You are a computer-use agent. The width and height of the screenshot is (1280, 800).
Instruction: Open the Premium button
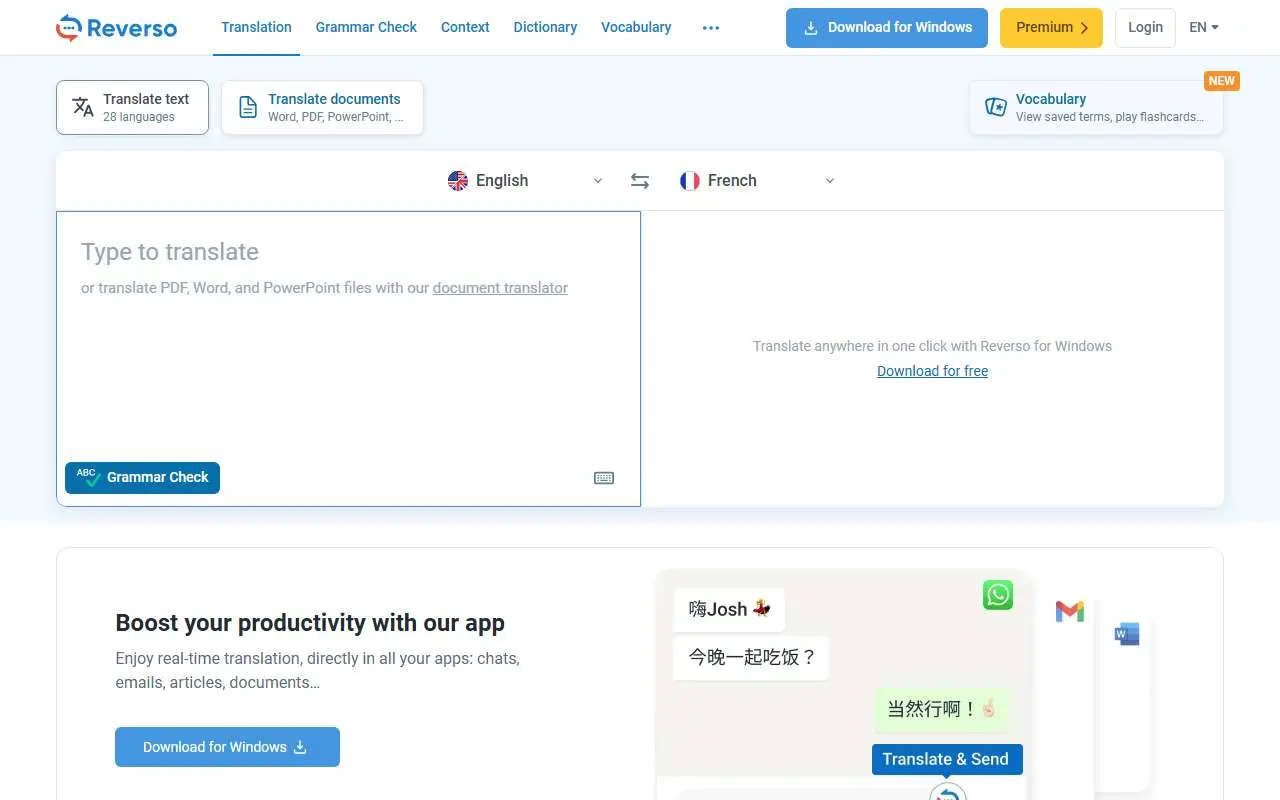click(x=1051, y=28)
